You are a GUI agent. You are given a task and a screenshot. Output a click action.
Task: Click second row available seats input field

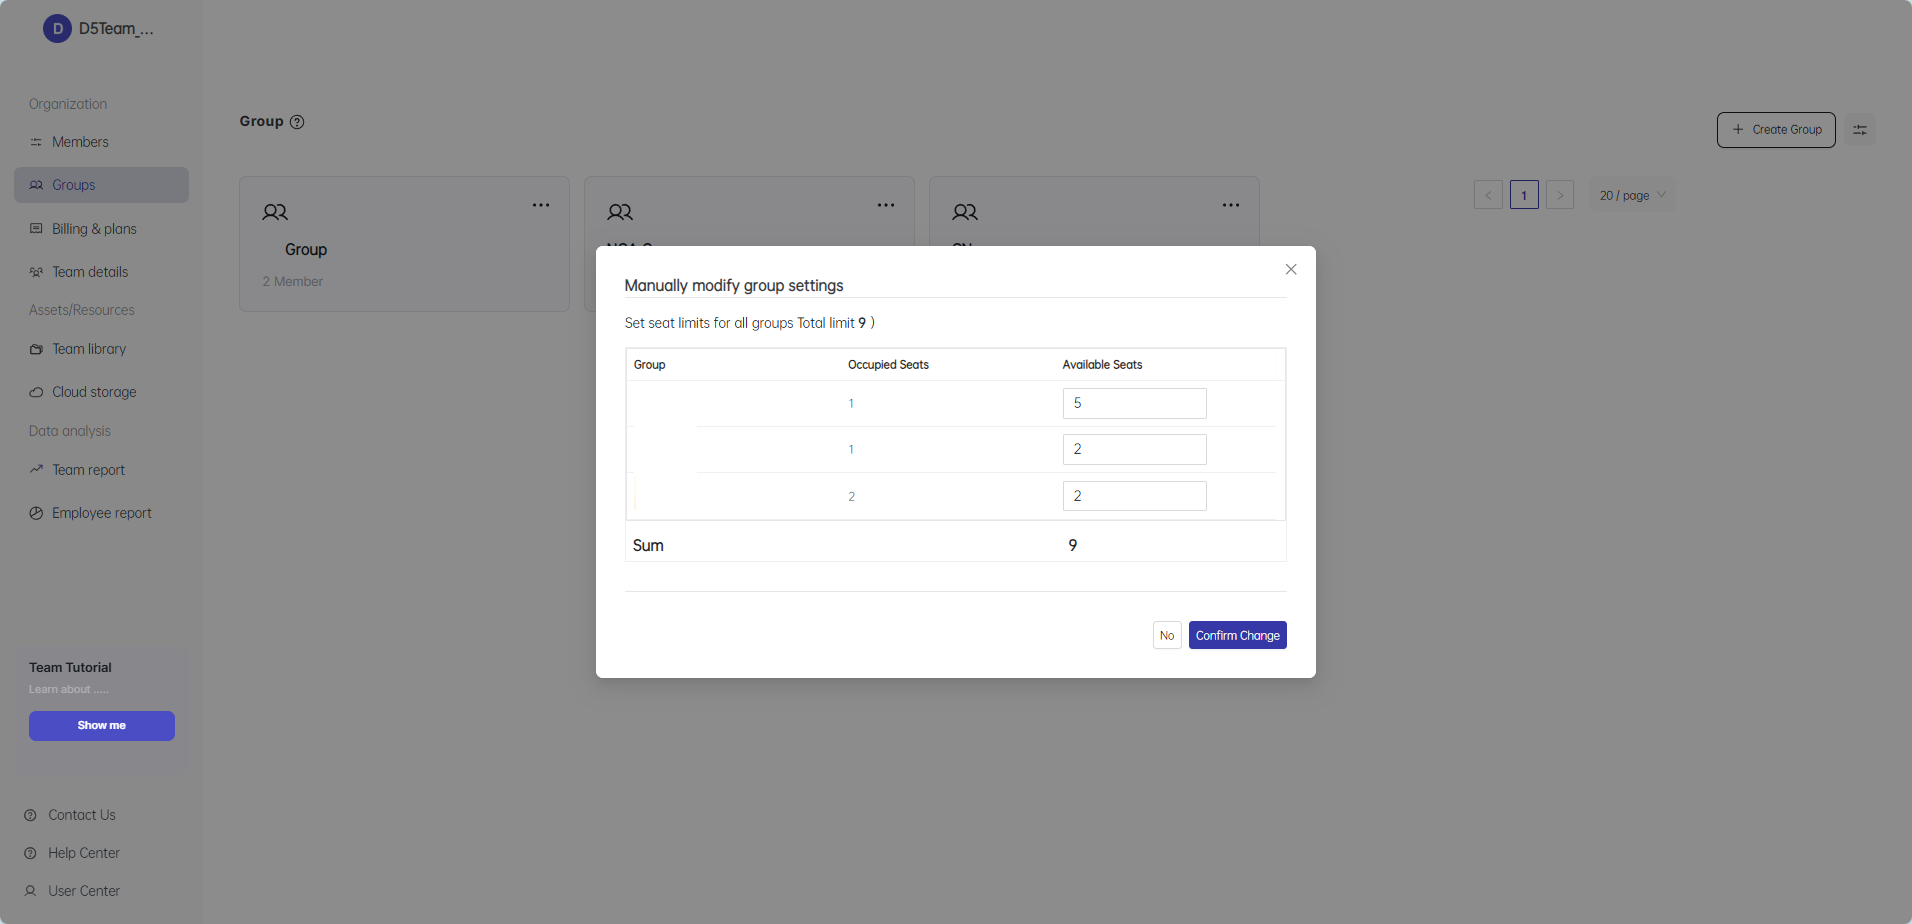pyautogui.click(x=1134, y=450)
